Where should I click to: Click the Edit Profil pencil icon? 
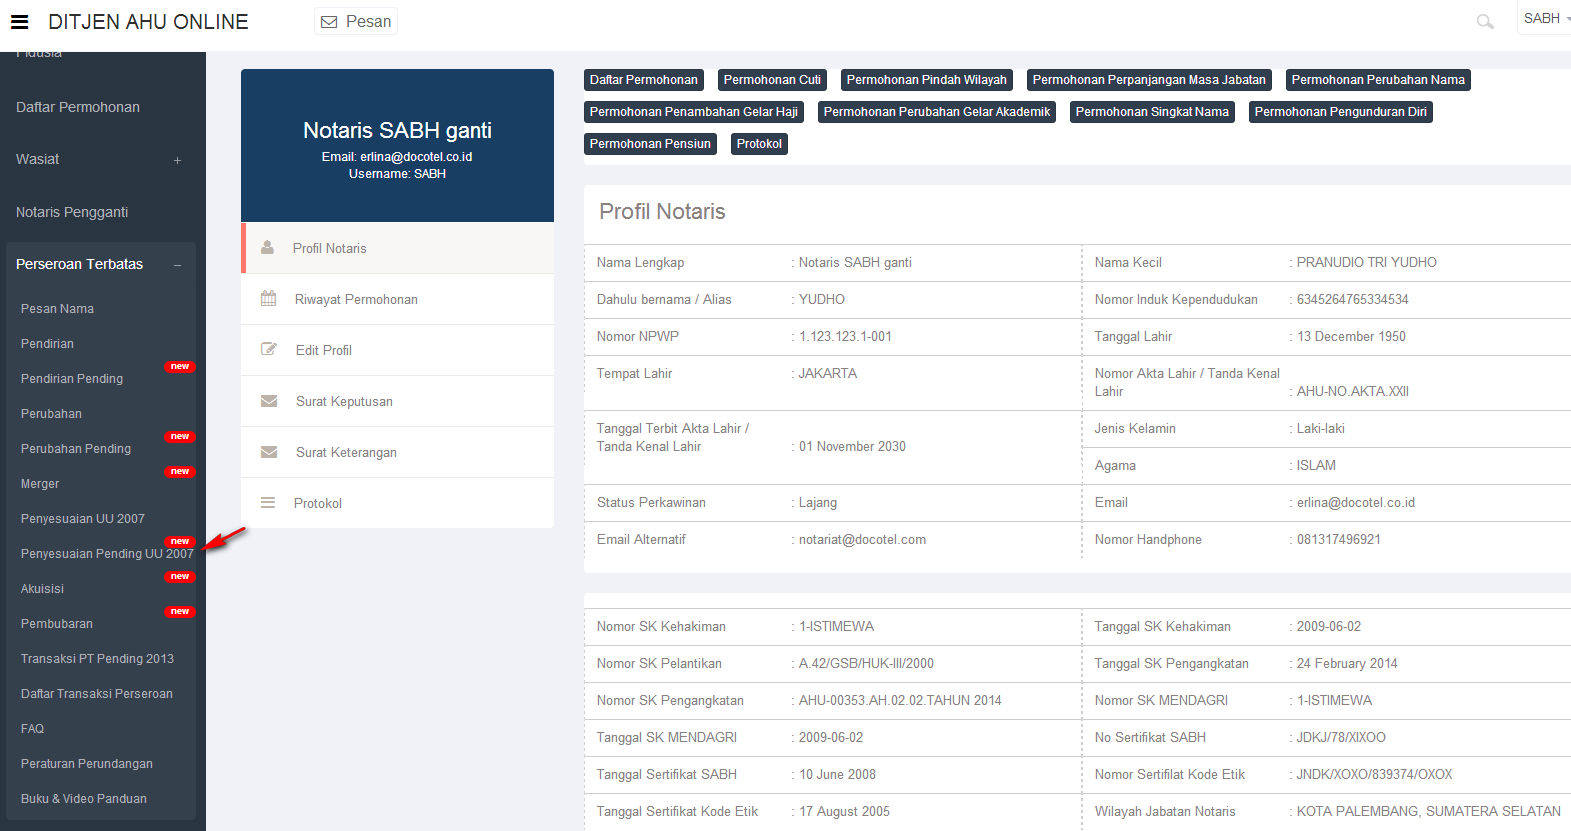[268, 349]
